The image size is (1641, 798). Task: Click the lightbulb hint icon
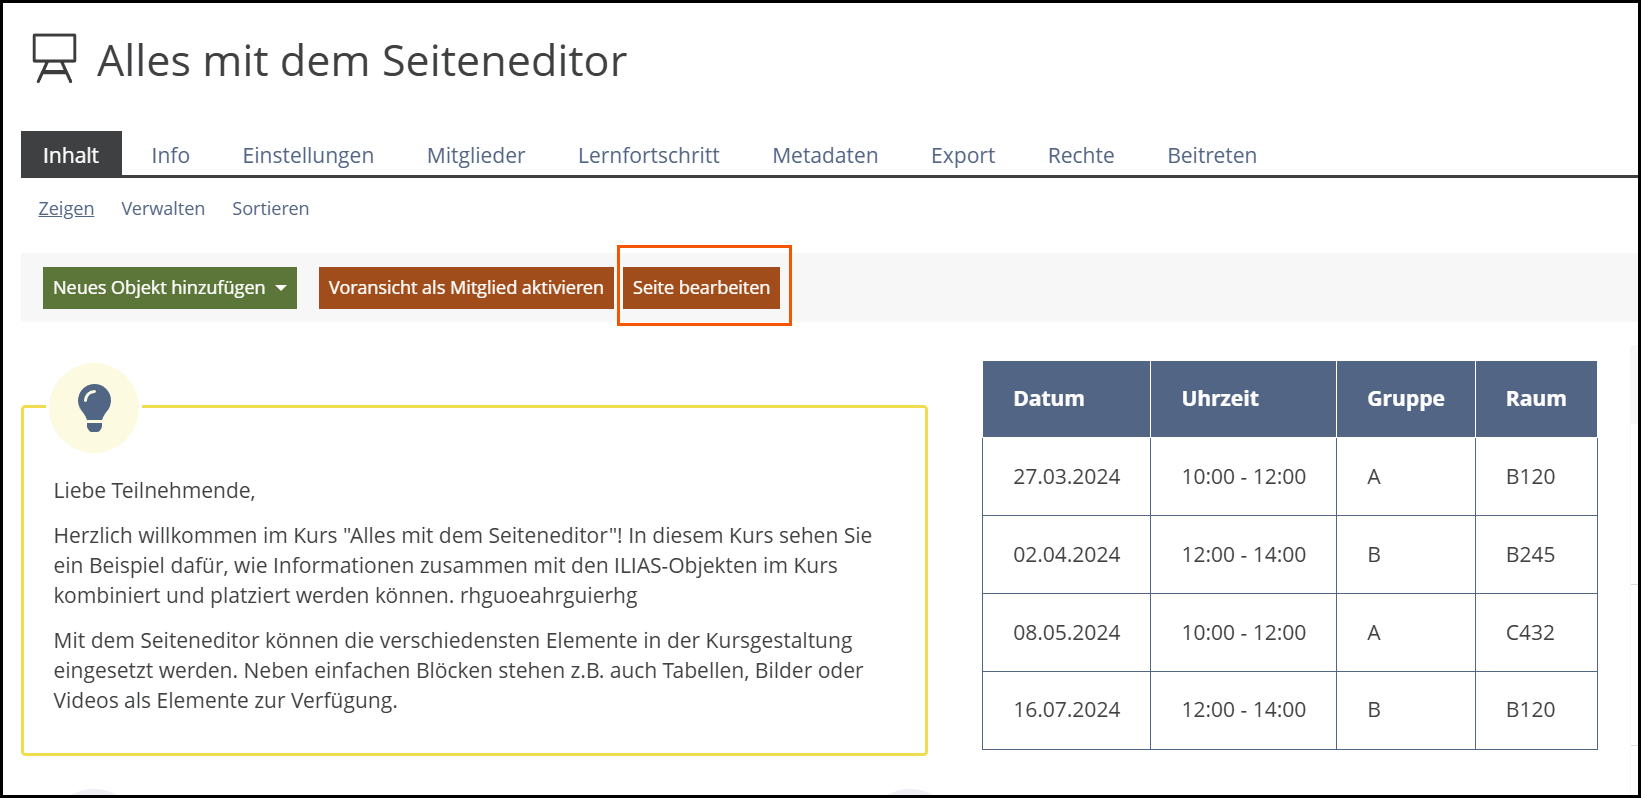coord(94,408)
